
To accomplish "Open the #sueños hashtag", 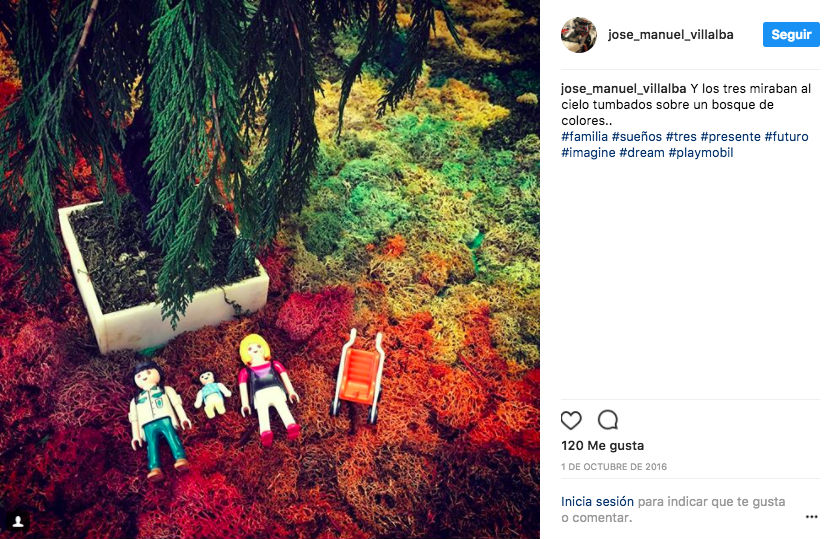I will pos(636,137).
